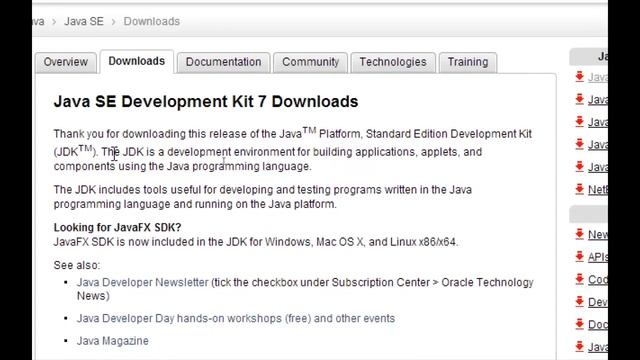Open the Java Developer Newsletter link
The height and width of the screenshot is (360, 640).
(x=142, y=282)
